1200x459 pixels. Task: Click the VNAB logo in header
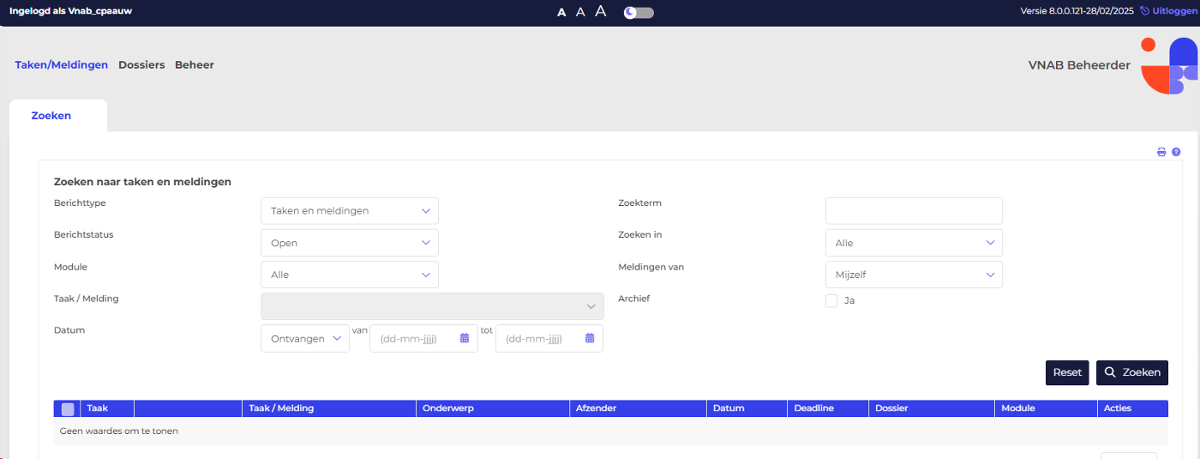pyautogui.click(x=1168, y=66)
